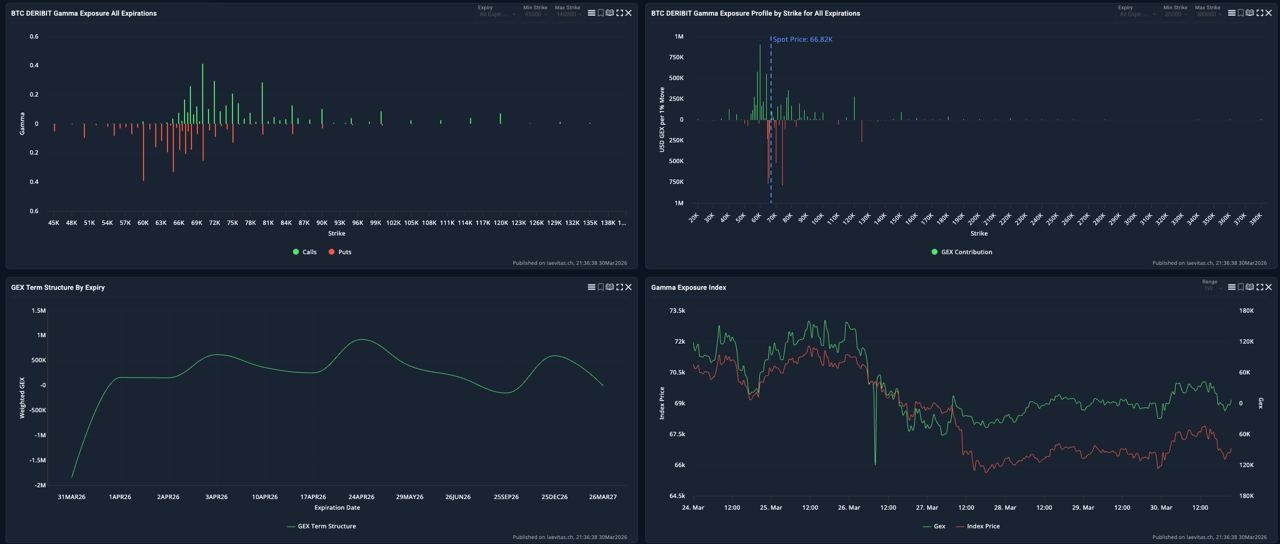Image resolution: width=1280 pixels, height=544 pixels.
Task: Open the book guide icon on GEX Term Structure panel
Action: [x=609, y=287]
